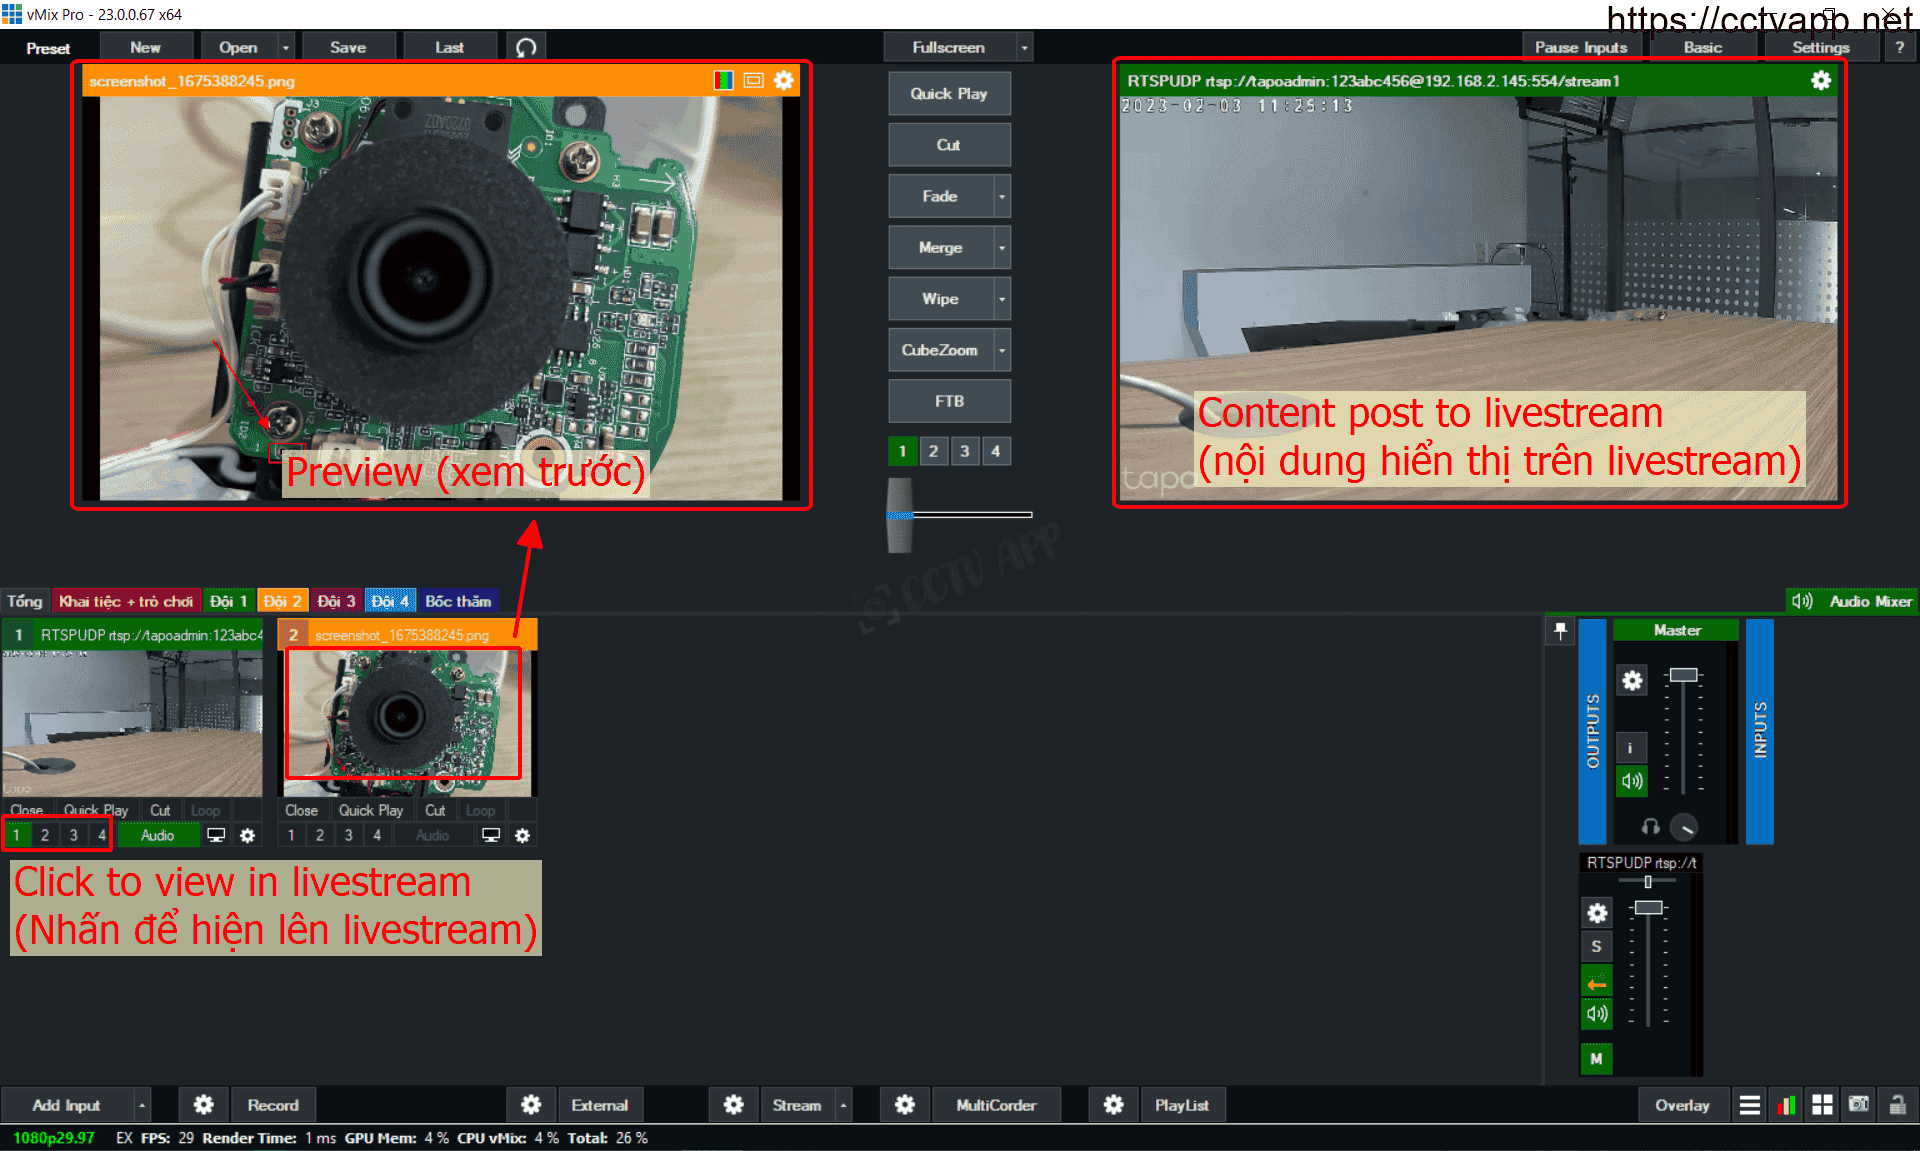Expand the Fullscreen dropdown arrow

click(x=1024, y=47)
